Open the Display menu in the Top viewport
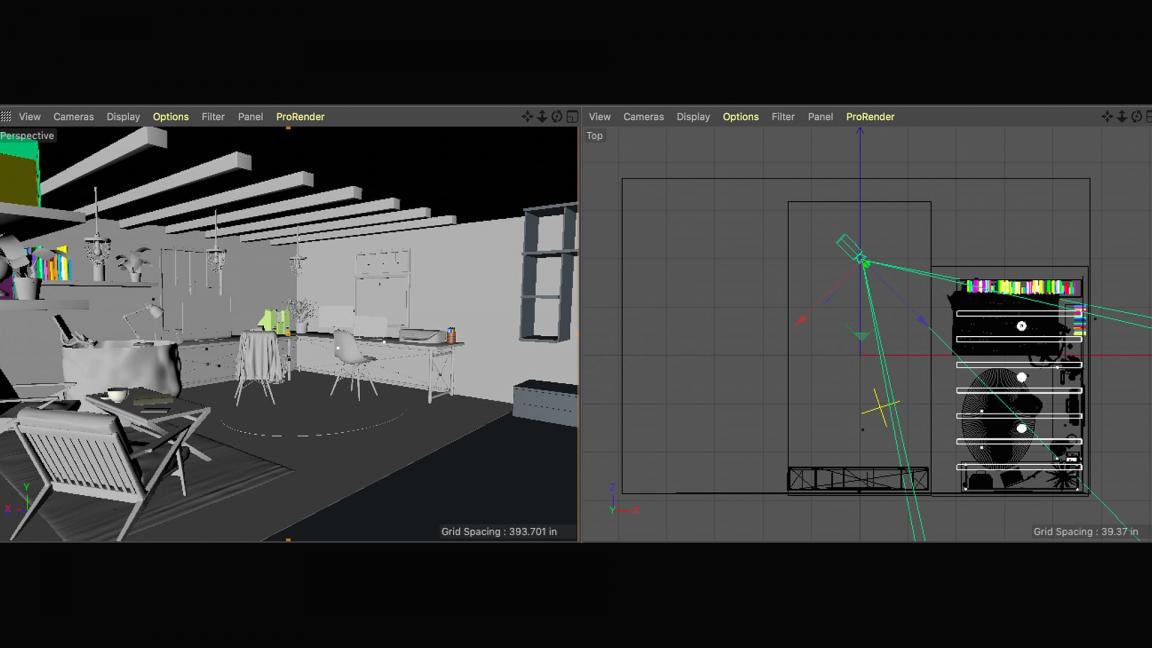This screenshot has width=1152, height=648. click(694, 117)
